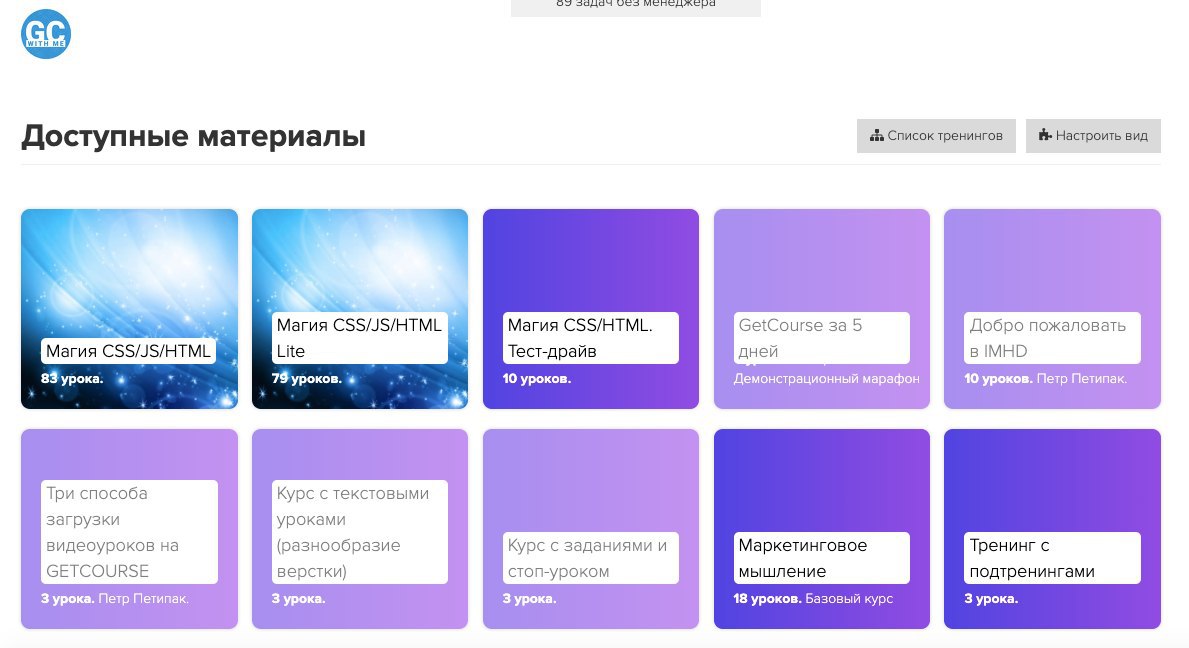Image resolution: width=1189 pixels, height=648 pixels.
Task: Open the GetCourse за 5 дней card
Action: 822,309
